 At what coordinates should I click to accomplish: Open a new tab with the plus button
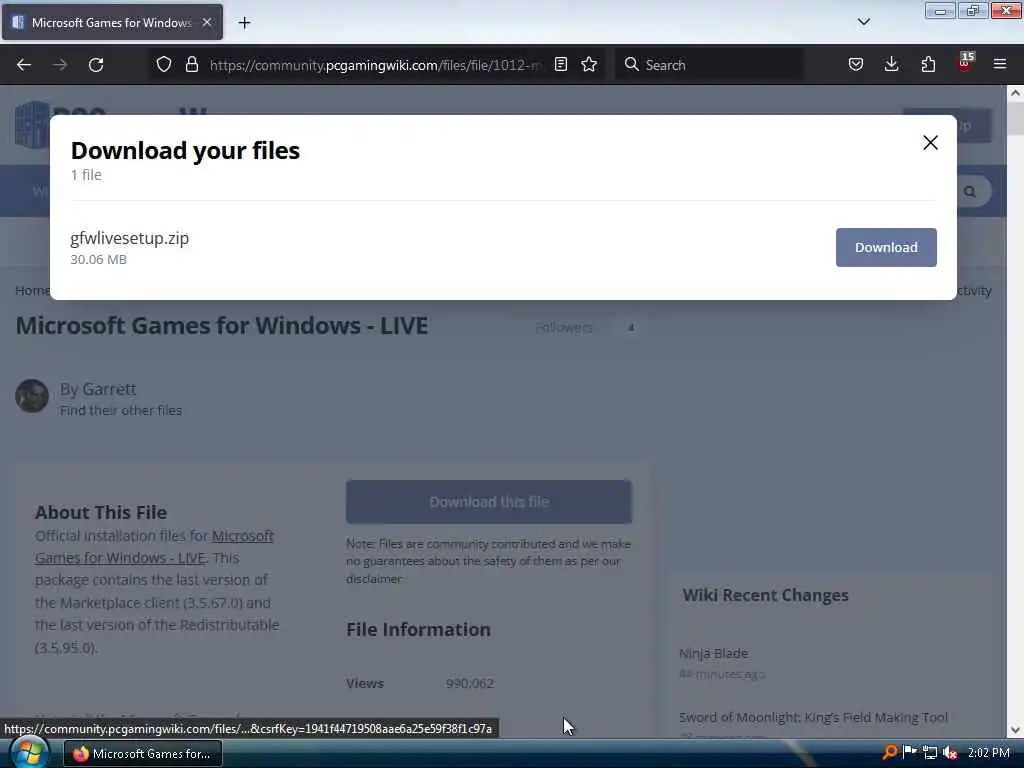pos(244,23)
